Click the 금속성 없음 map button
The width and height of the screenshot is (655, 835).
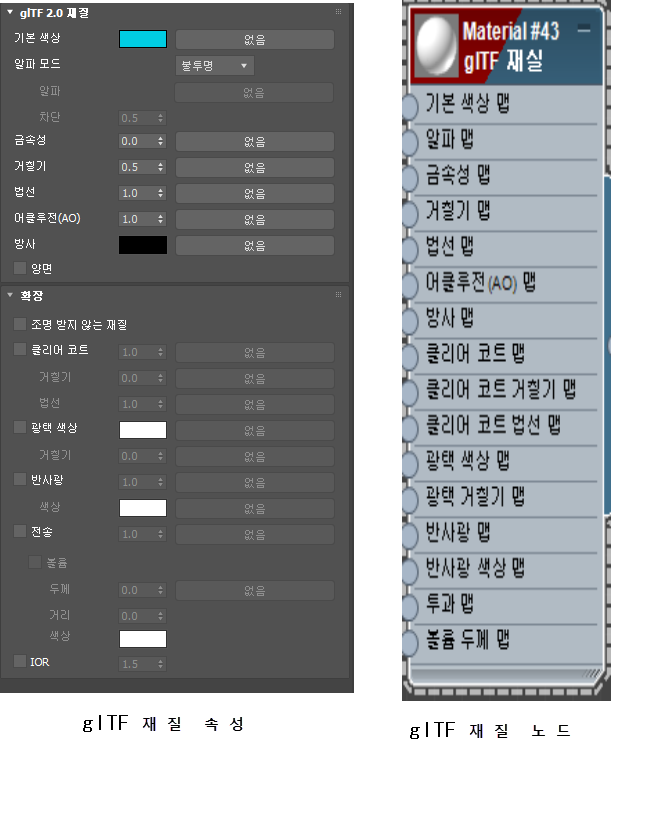[x=255, y=142]
